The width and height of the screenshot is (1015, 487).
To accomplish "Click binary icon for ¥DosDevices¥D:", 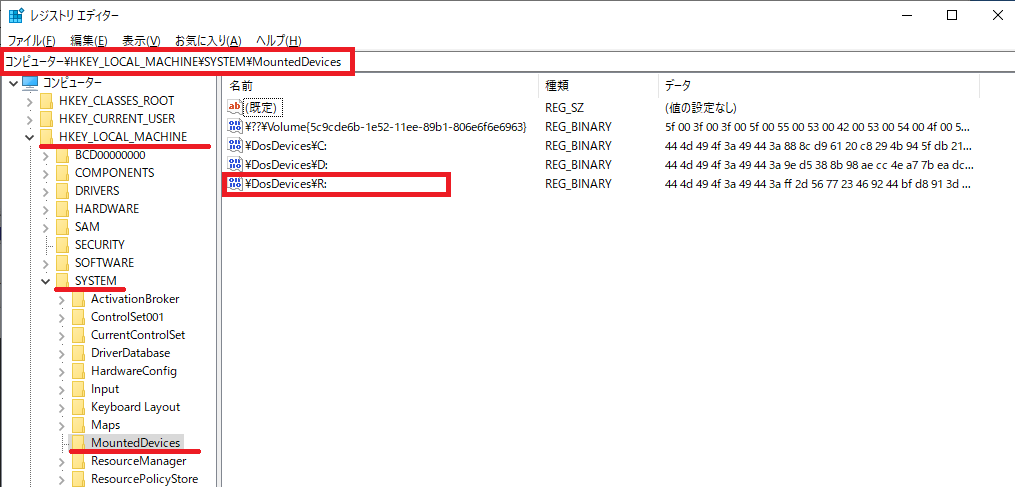I will click(234, 164).
